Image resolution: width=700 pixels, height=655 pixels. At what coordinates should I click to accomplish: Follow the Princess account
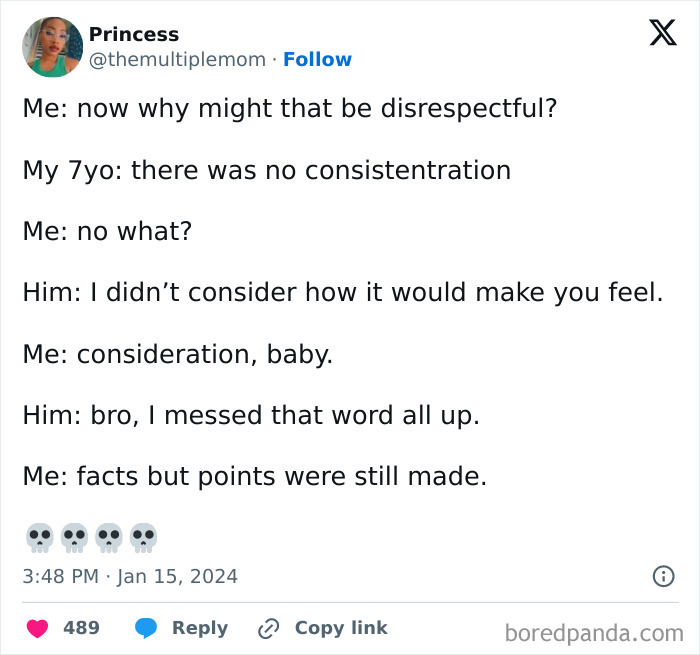point(317,60)
